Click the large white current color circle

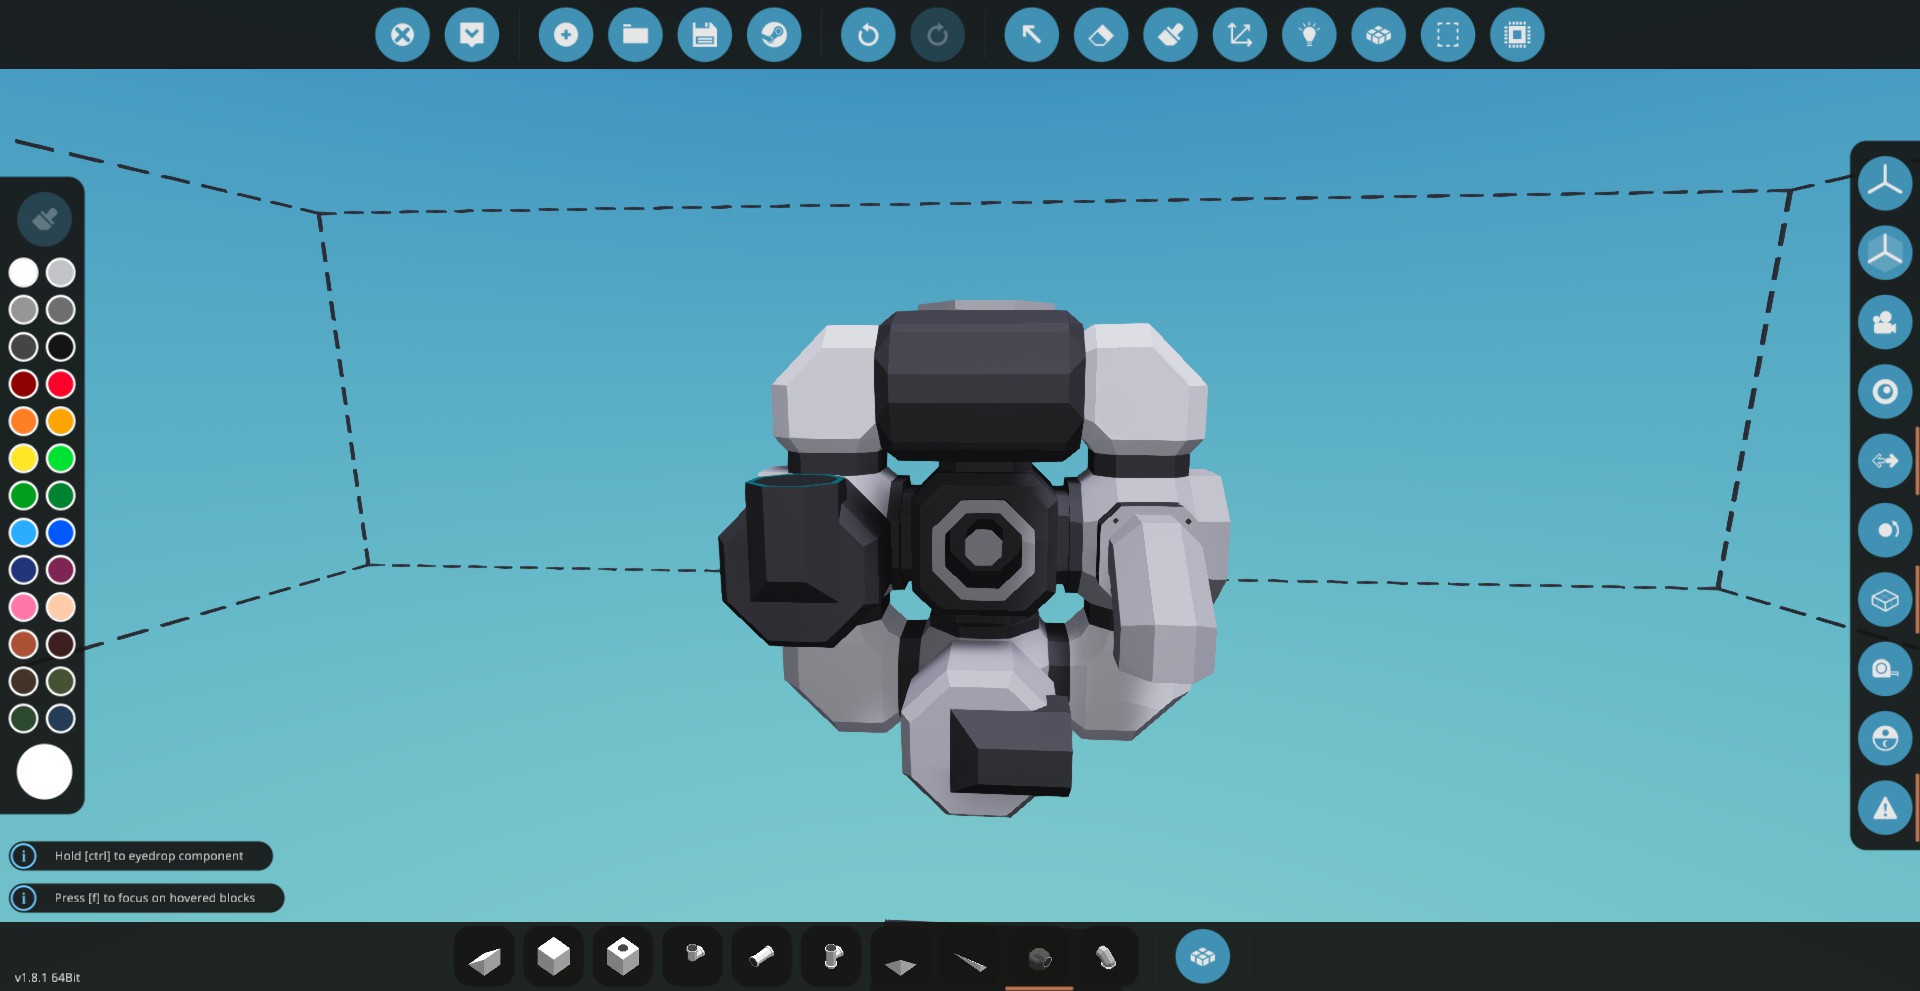pyautogui.click(x=44, y=772)
